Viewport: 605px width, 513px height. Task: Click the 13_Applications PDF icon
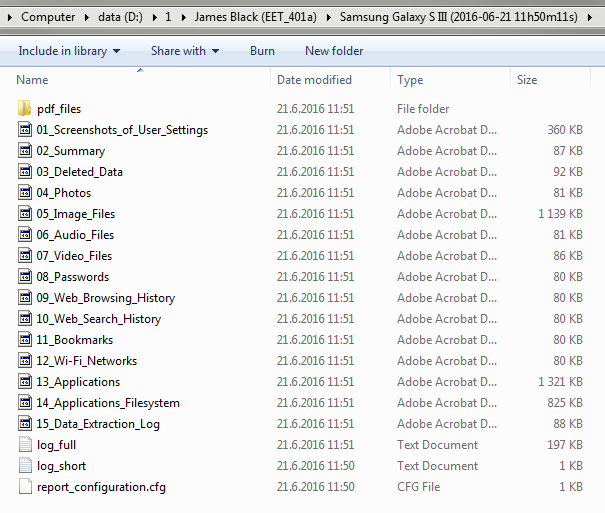(25, 382)
